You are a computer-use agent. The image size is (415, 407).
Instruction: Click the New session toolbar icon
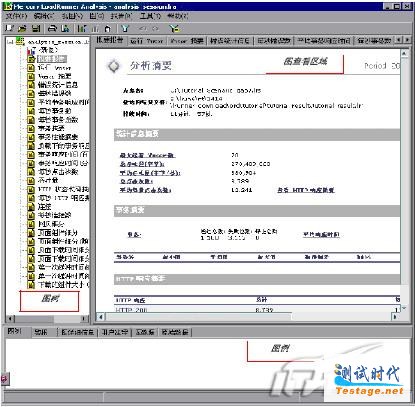point(9,28)
